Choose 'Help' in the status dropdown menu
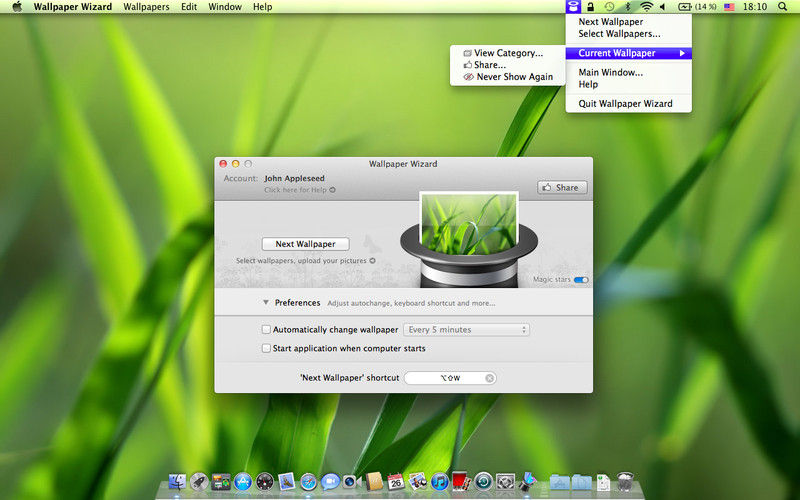 coord(588,84)
